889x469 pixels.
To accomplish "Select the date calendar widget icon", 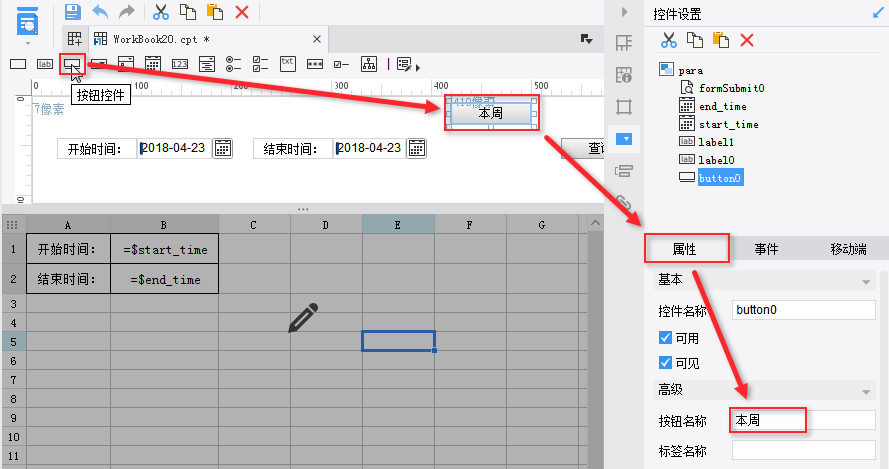I will tap(153, 64).
